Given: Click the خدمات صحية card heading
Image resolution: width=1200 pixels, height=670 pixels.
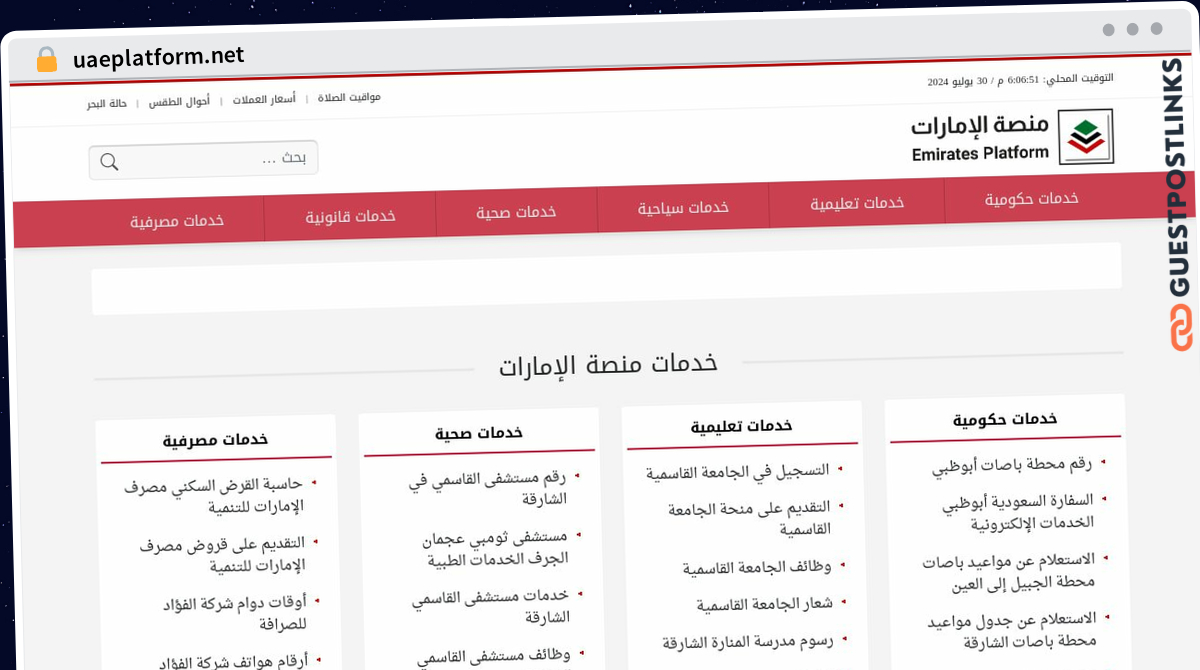Looking at the screenshot, I should [479, 433].
